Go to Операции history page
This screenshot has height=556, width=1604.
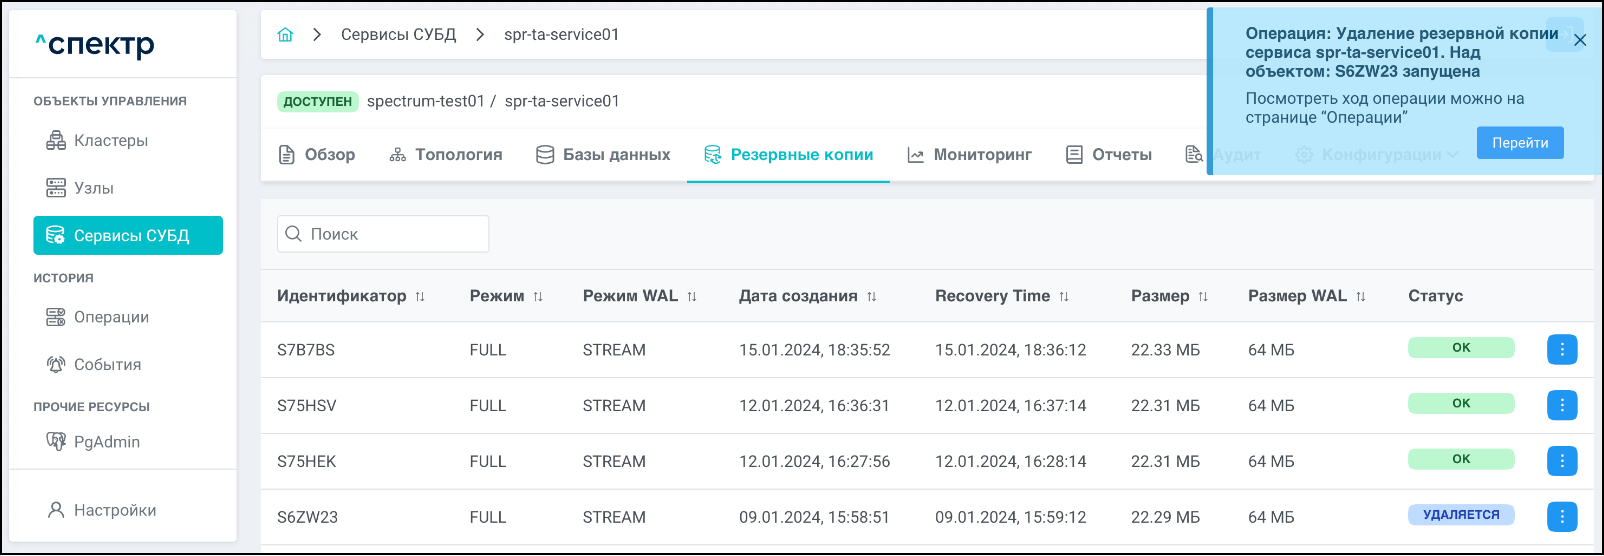click(x=110, y=317)
